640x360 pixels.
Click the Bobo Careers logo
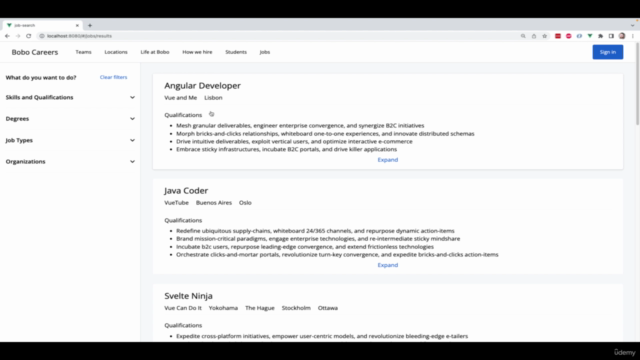tap(35, 52)
